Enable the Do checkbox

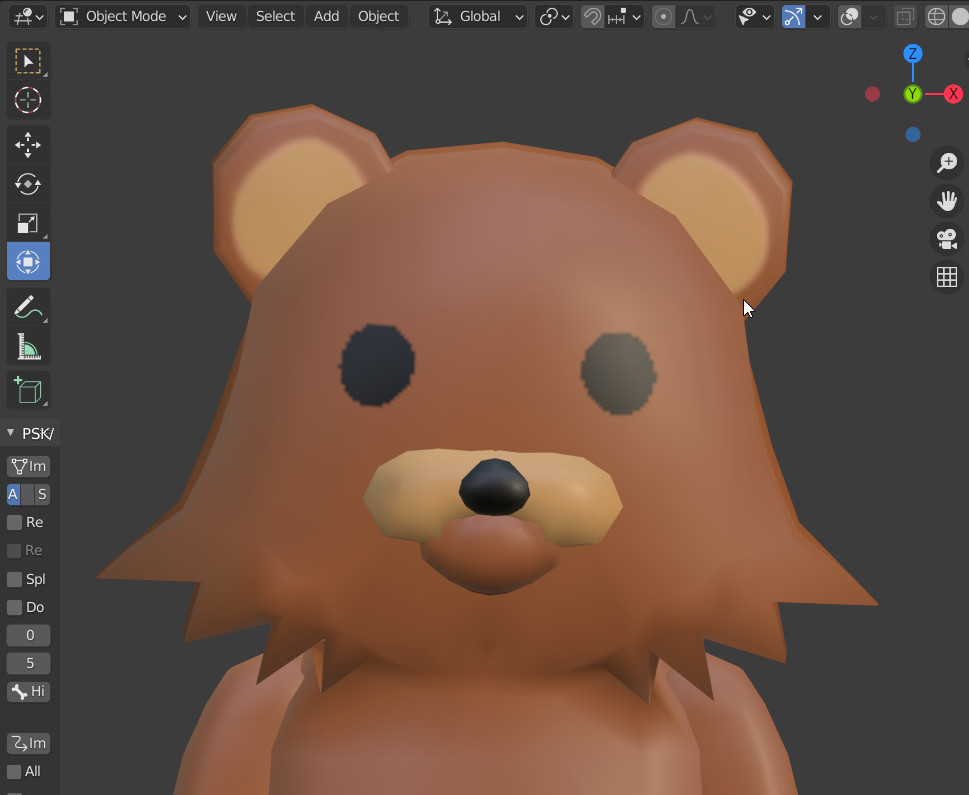[x=14, y=607]
